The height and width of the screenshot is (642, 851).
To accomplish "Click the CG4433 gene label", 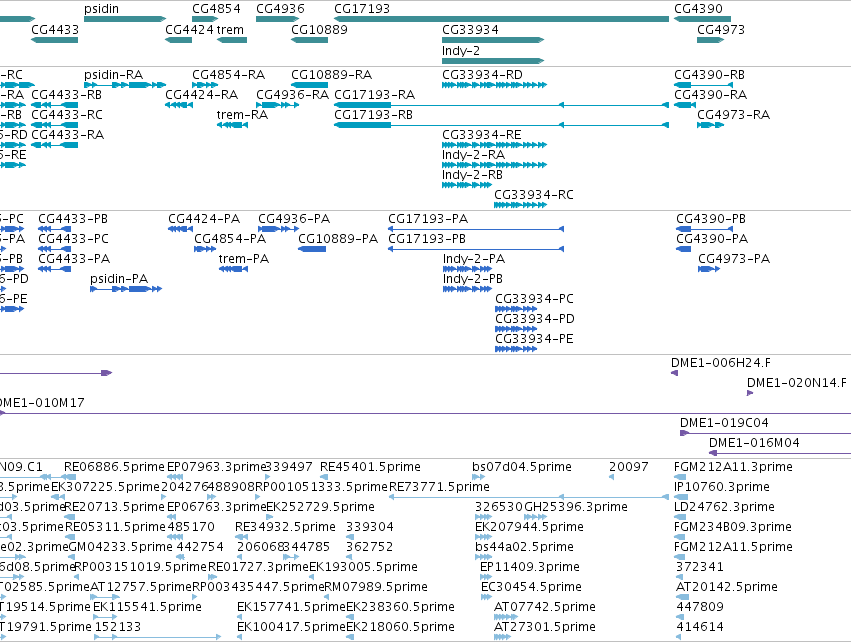I will (55, 30).
